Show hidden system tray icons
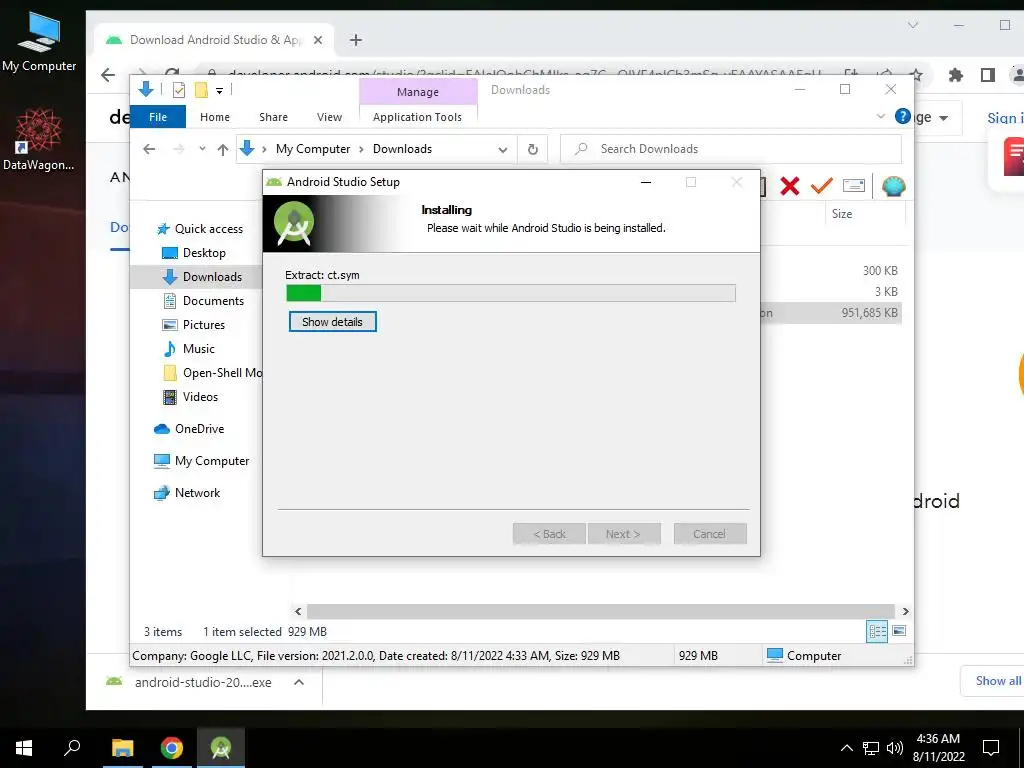The width and height of the screenshot is (1024, 768). (x=846, y=748)
